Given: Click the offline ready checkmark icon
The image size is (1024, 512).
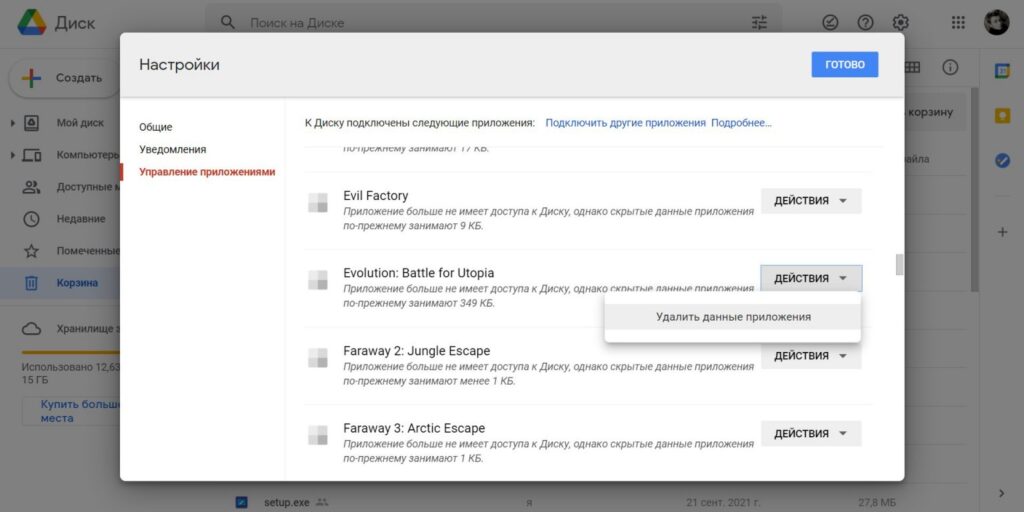Looking at the screenshot, I should (830, 23).
